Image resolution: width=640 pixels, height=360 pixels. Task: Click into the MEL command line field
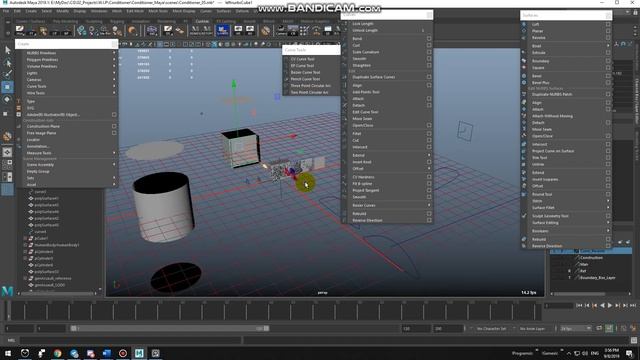pyautogui.click(x=131, y=340)
